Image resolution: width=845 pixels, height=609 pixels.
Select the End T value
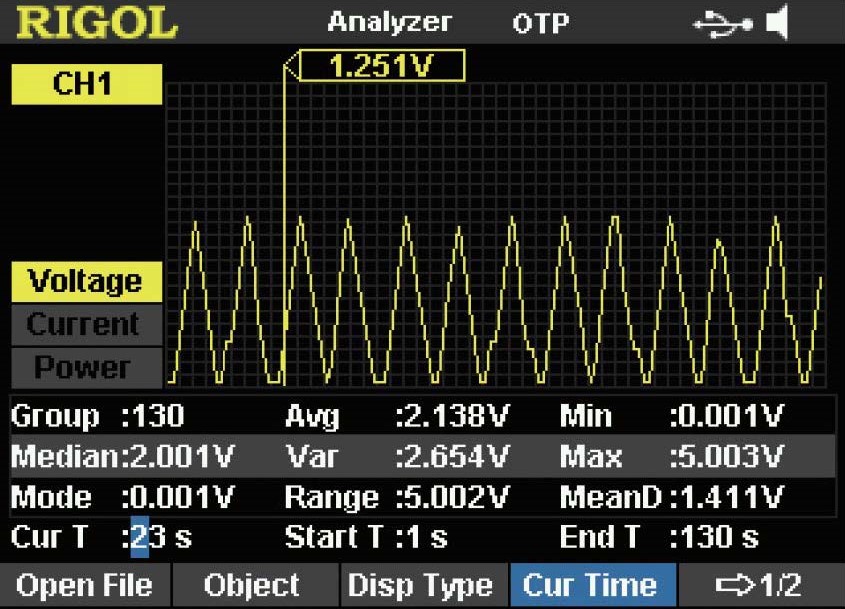coord(715,537)
